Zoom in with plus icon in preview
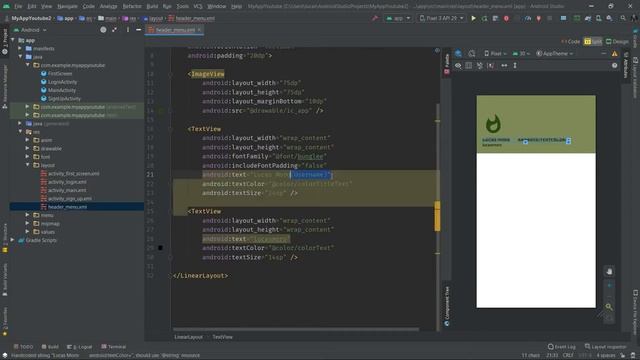This screenshot has height=360, width=640. (609, 285)
